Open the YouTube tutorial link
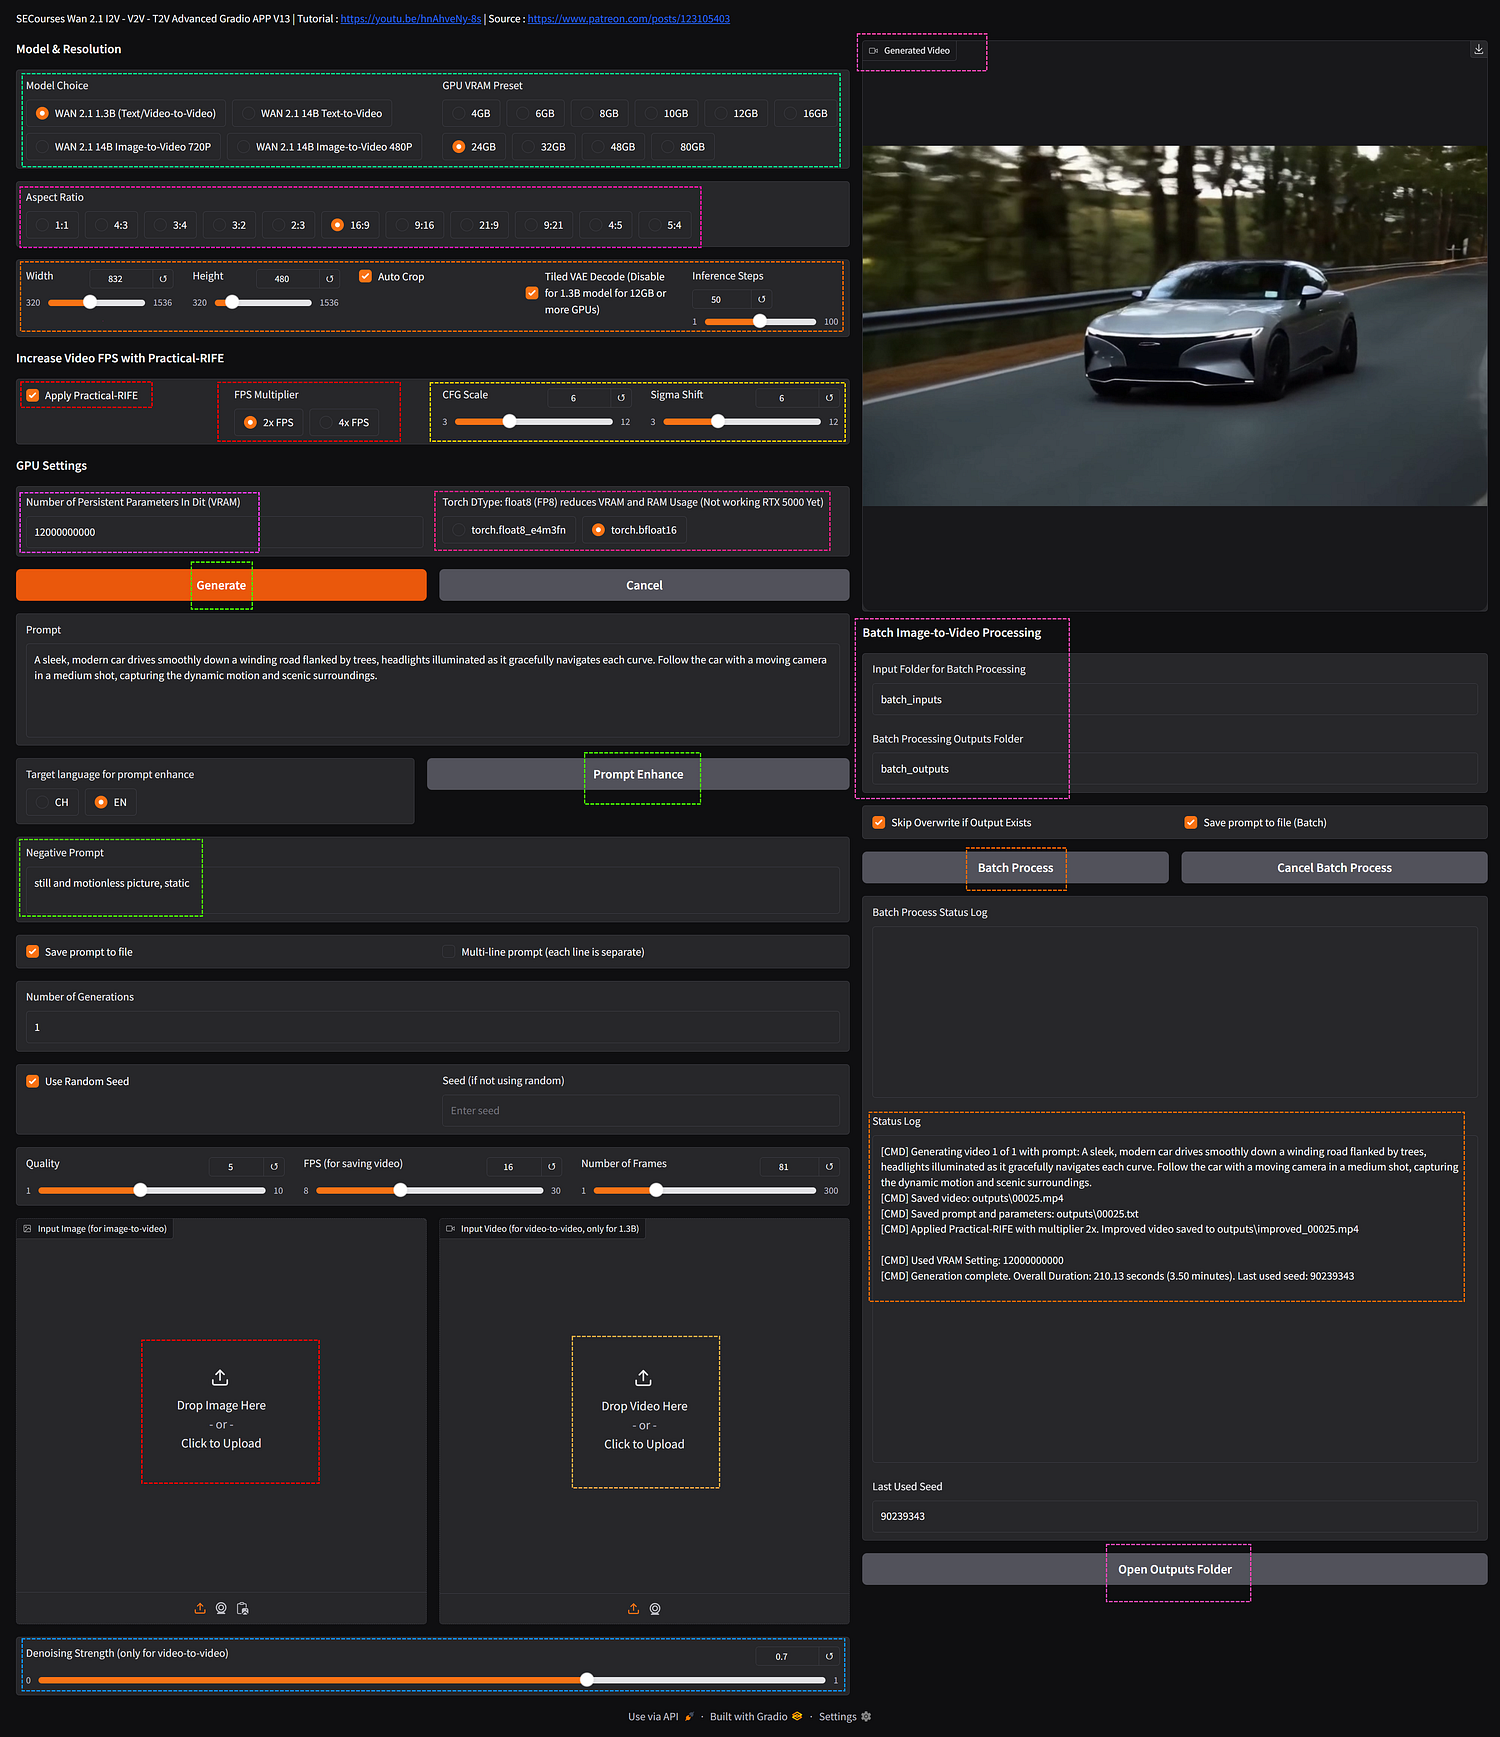 coord(411,19)
